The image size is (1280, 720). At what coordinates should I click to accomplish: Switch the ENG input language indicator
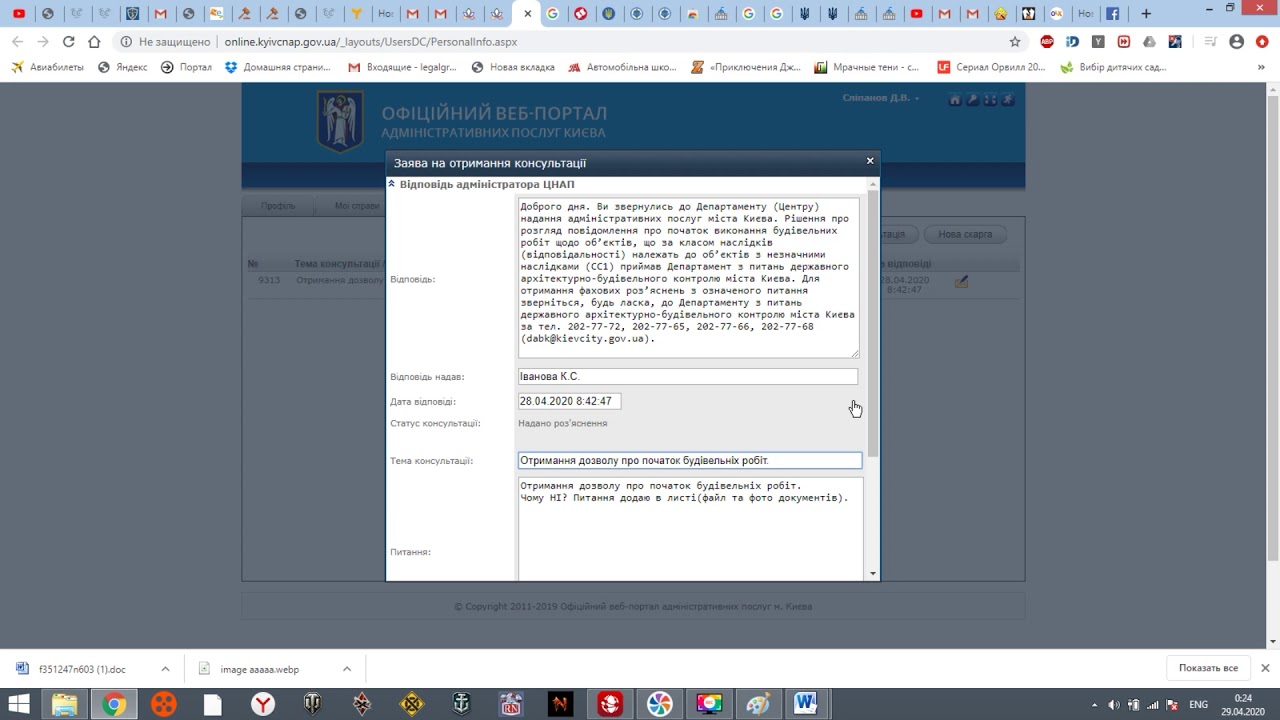click(1198, 705)
